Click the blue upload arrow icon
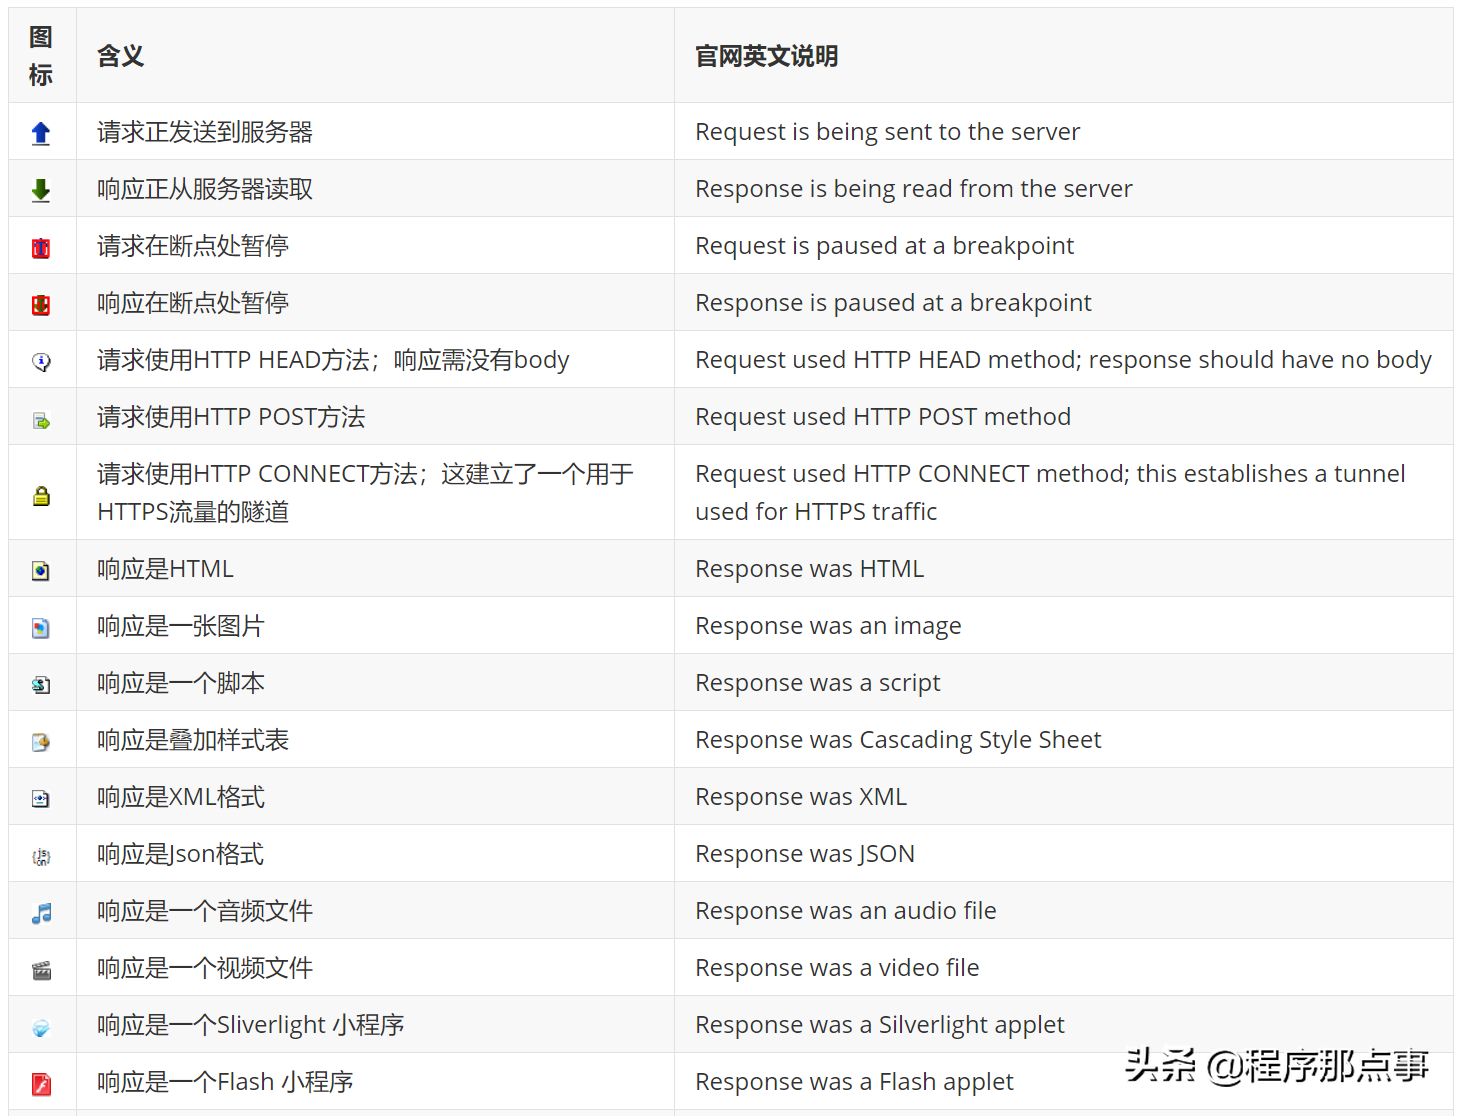 coord(41,132)
